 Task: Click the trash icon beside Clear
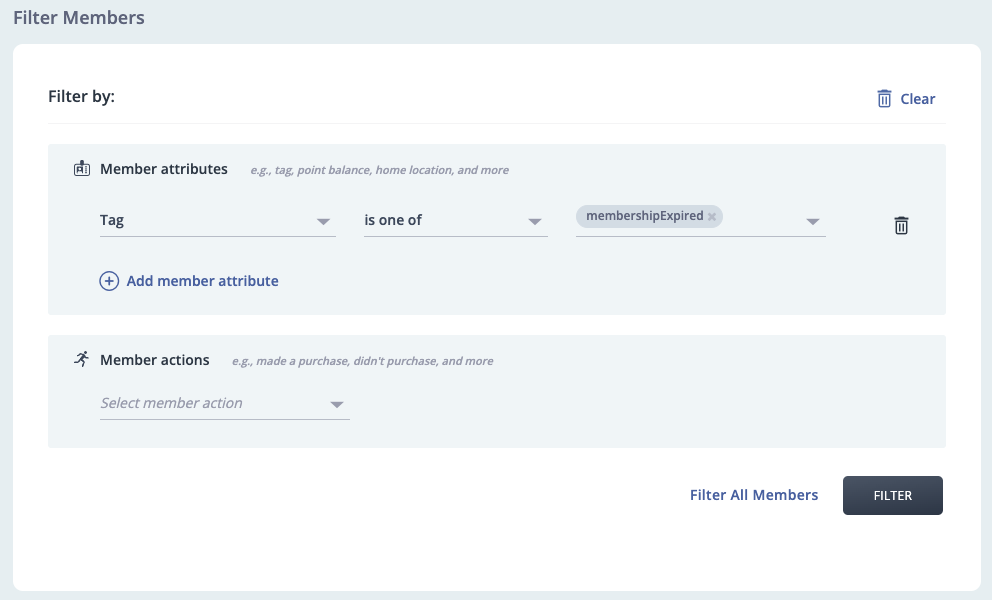[884, 99]
